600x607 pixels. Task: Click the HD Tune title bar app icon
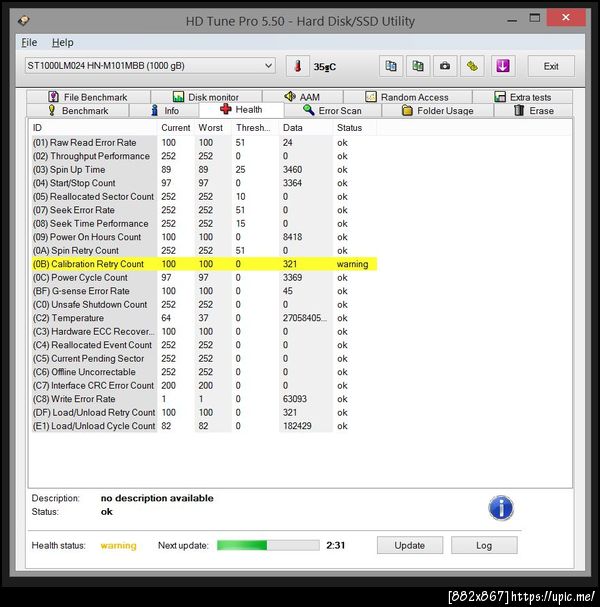tap(24, 20)
